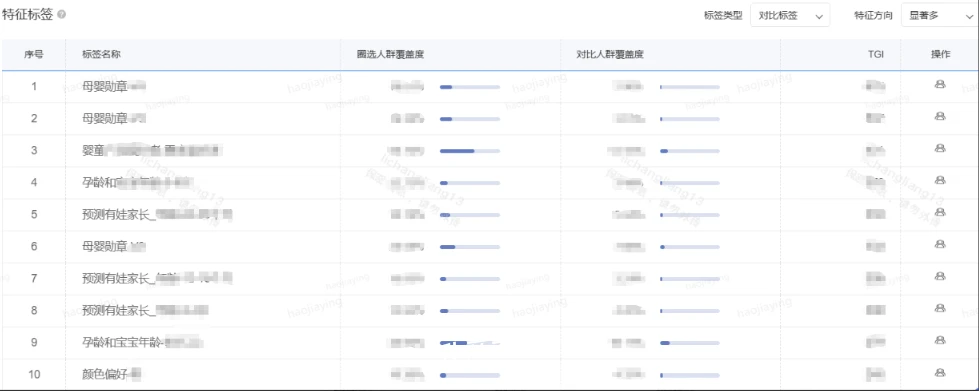
Task: Click row 3 对比人群覆盖度 progress bar
Action: click(689, 151)
